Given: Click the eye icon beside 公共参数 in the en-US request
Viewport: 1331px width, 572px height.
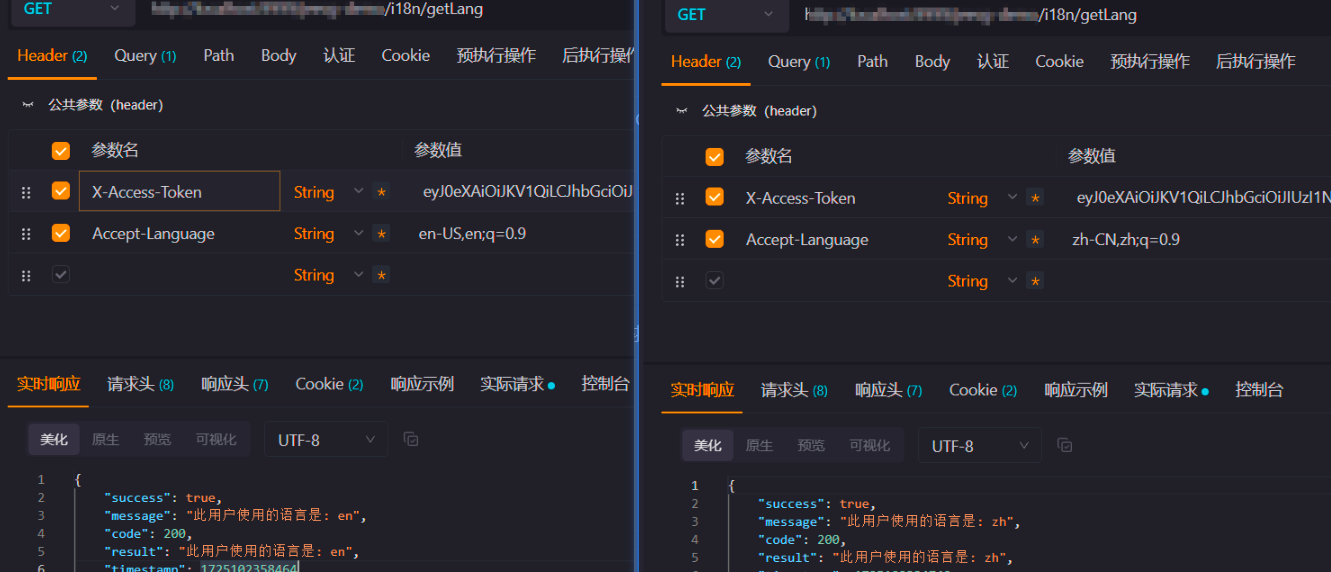Looking at the screenshot, I should (x=28, y=104).
